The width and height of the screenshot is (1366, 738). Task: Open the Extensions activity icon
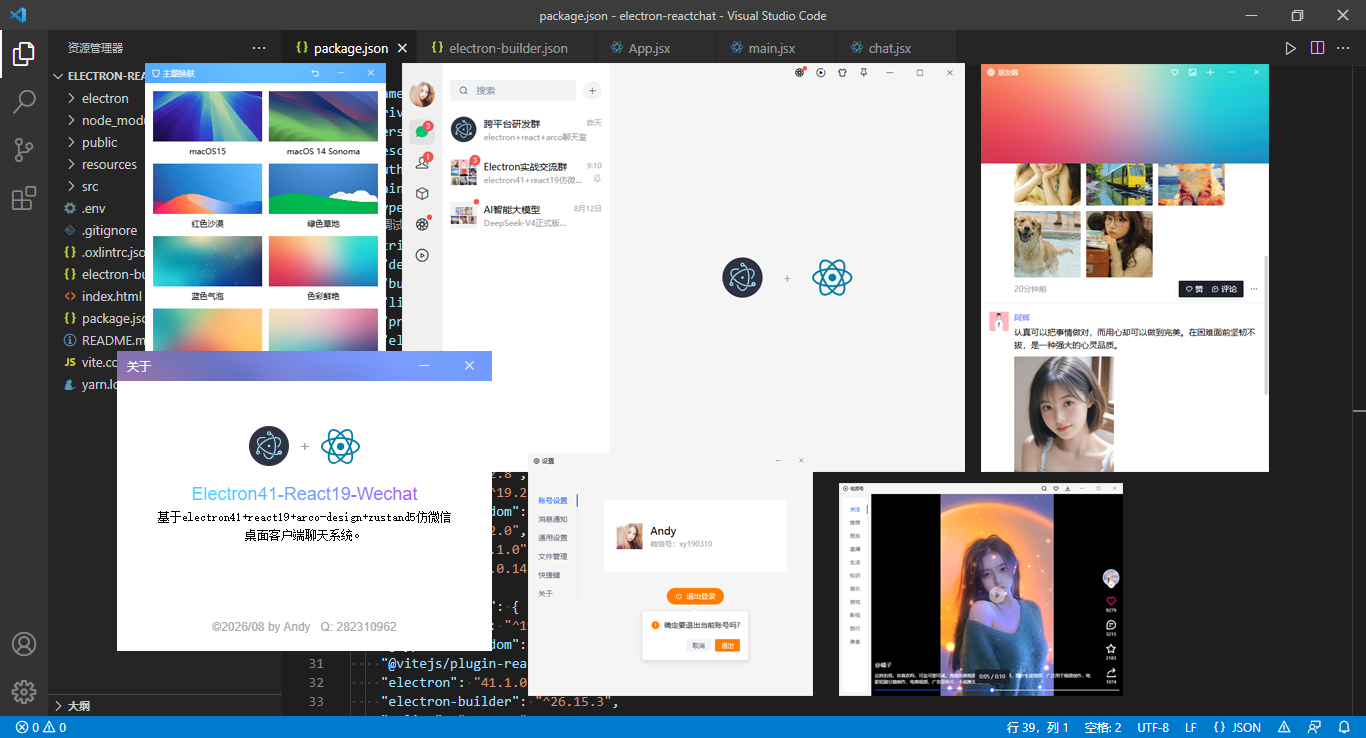point(24,198)
